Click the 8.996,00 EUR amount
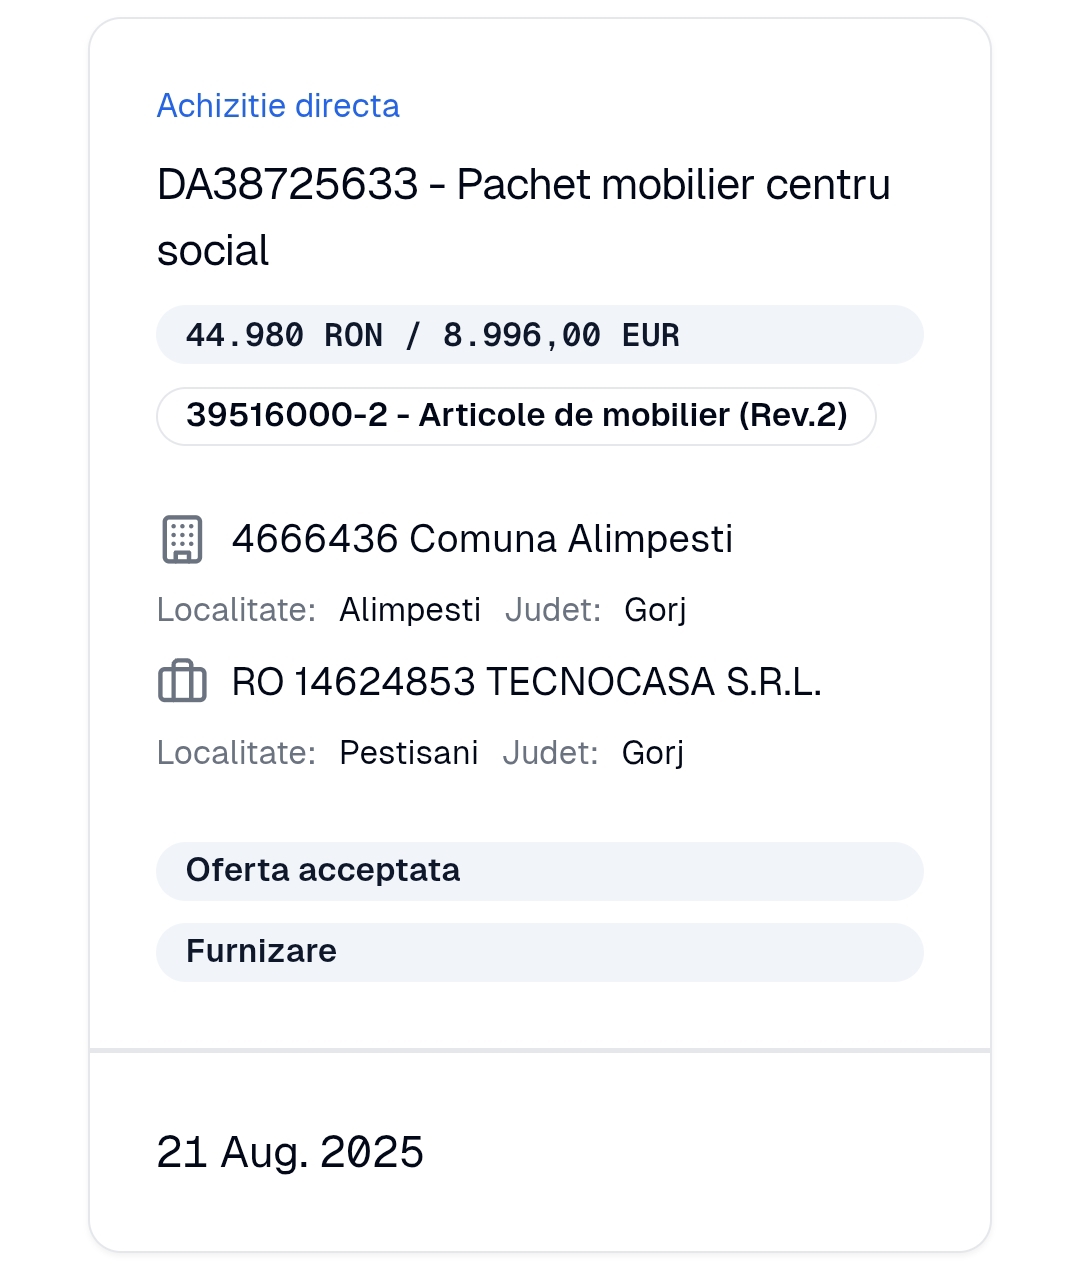This screenshot has height=1266, width=1066. coord(561,335)
